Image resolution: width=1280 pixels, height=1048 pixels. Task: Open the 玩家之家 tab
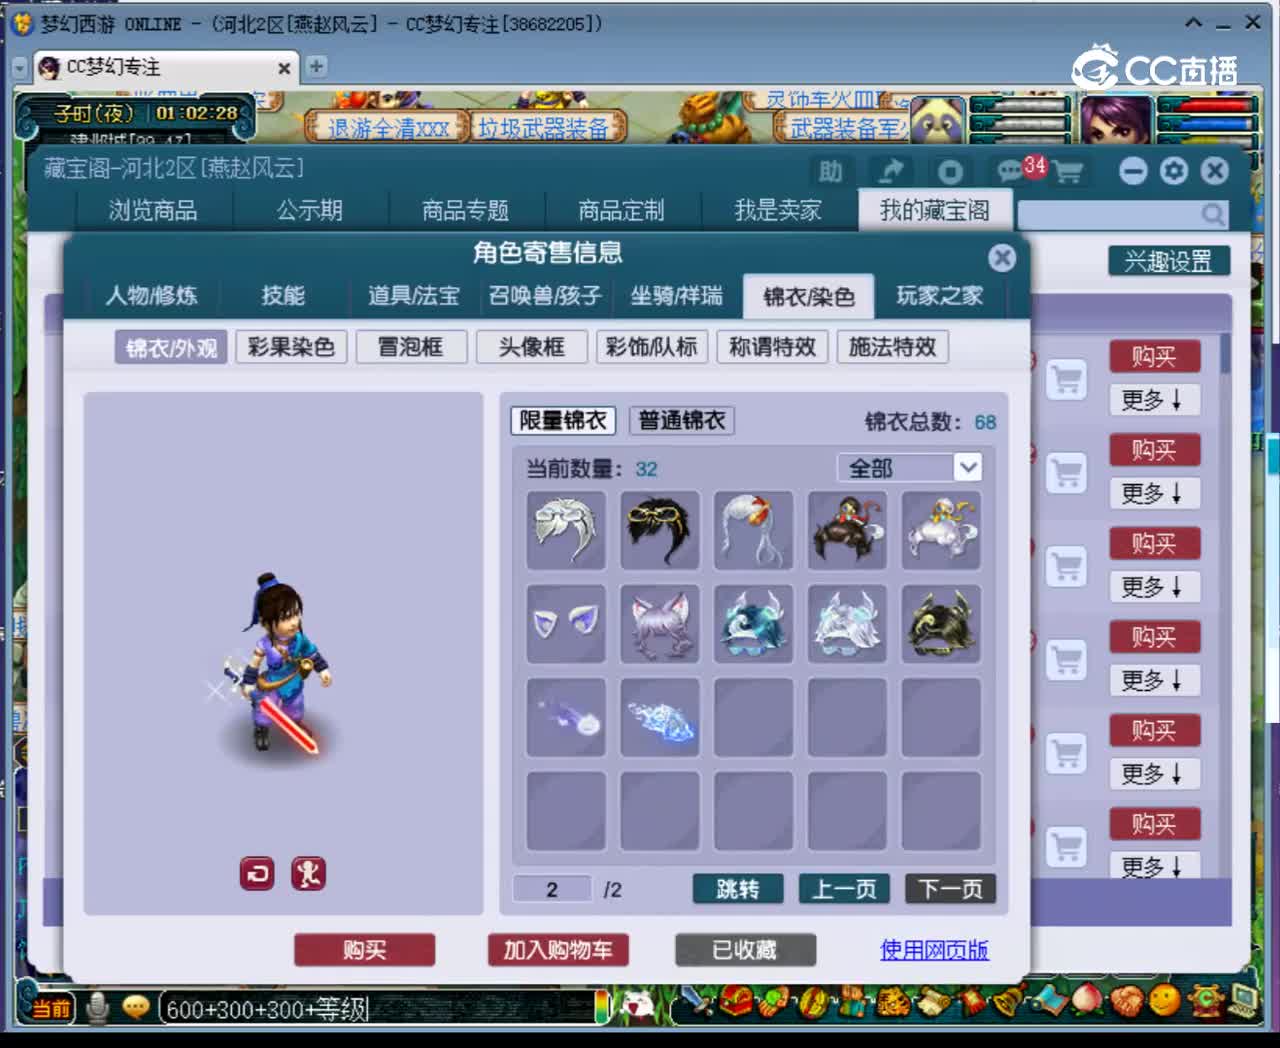[939, 296]
